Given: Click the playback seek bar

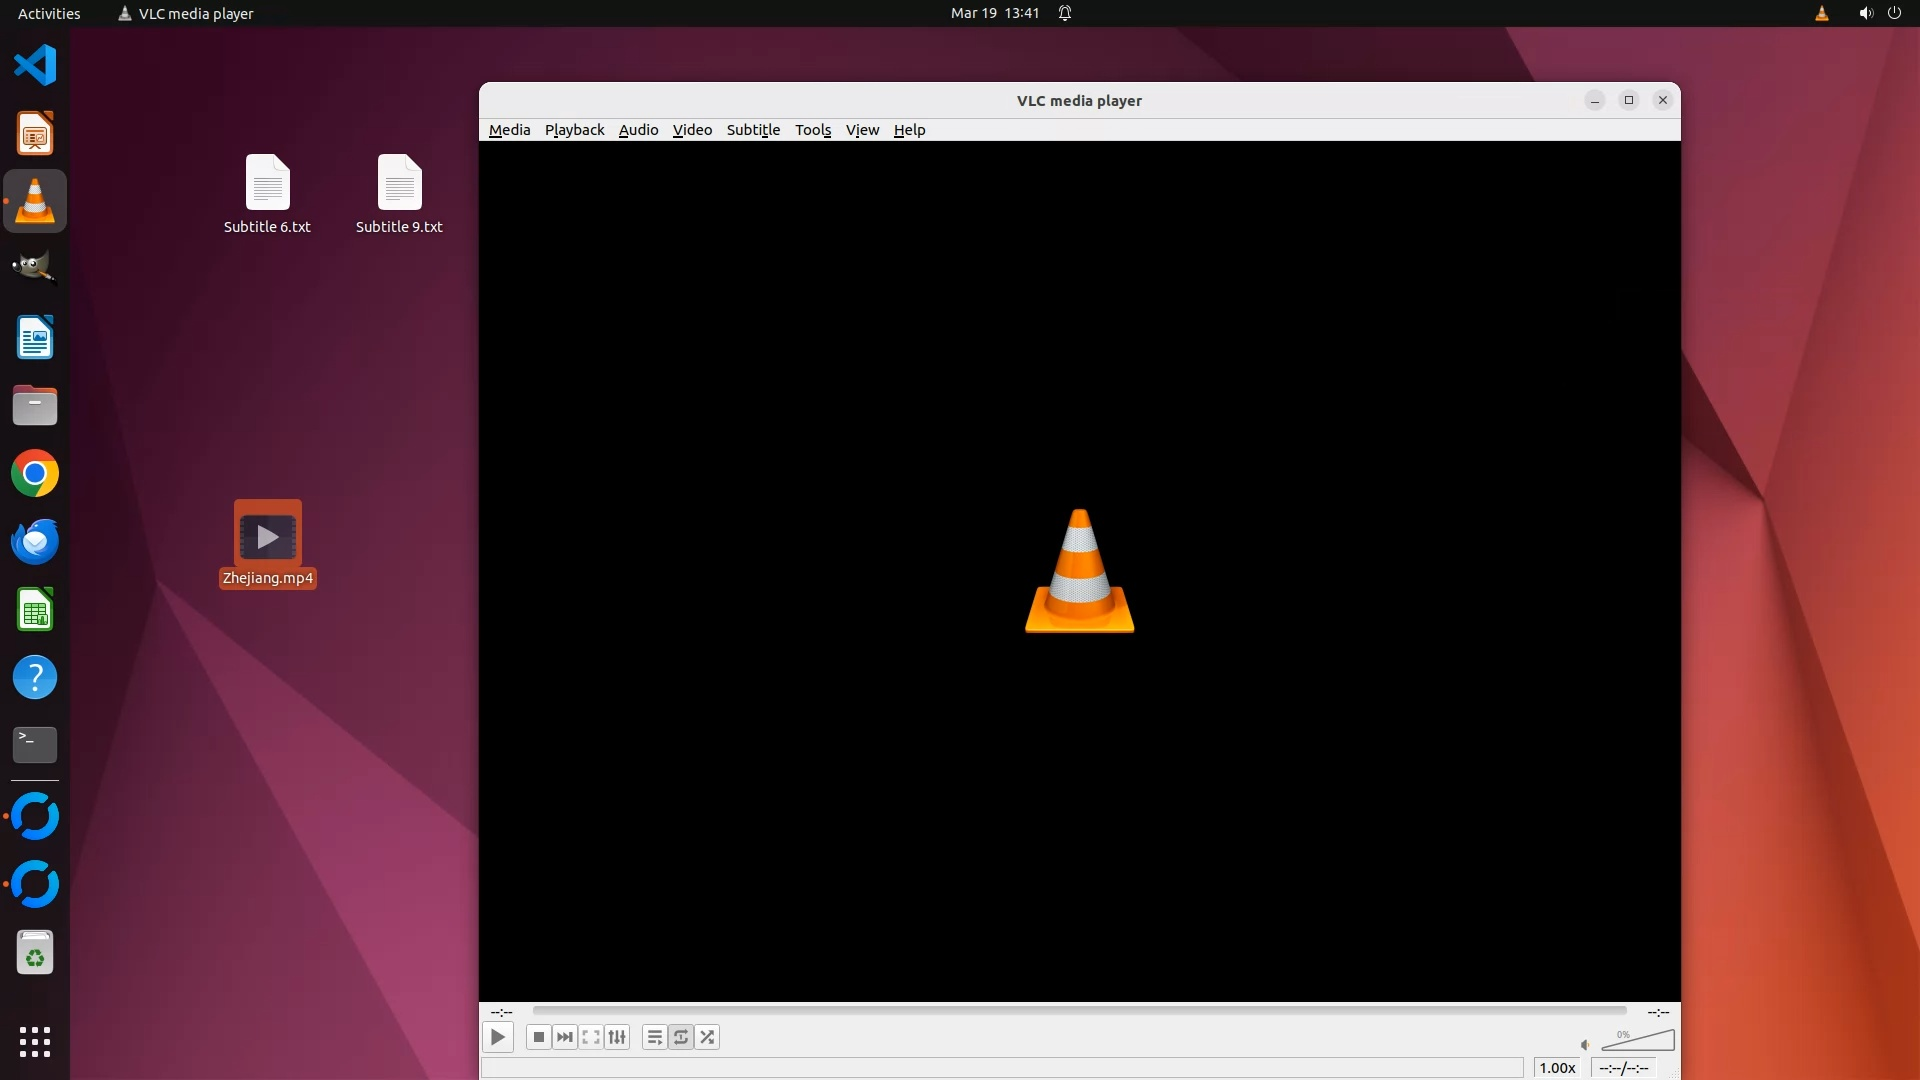Looking at the screenshot, I should click(x=1080, y=1011).
